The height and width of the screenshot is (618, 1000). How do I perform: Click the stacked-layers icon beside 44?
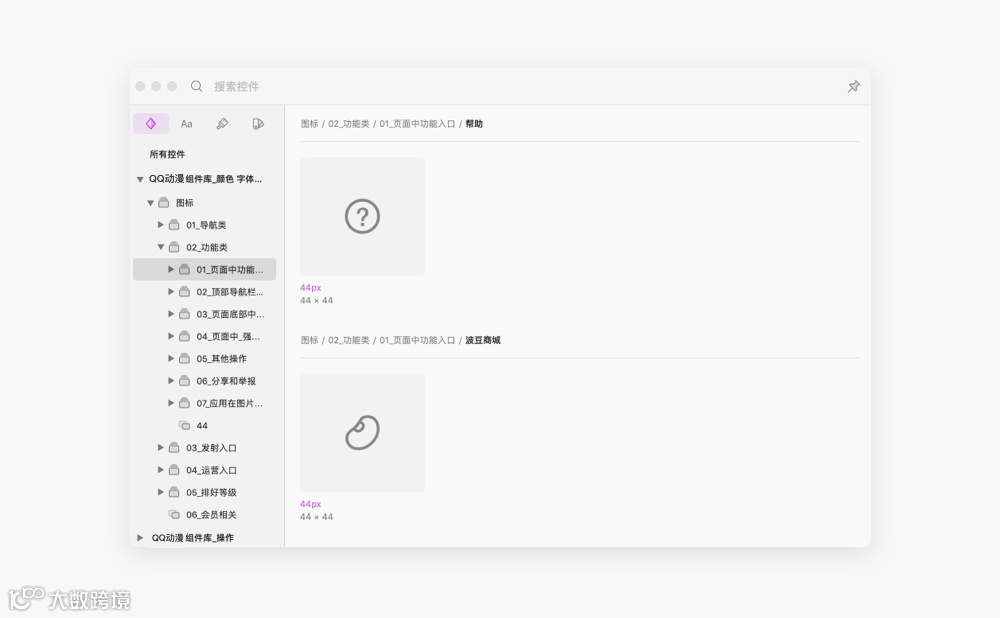pyautogui.click(x=184, y=425)
